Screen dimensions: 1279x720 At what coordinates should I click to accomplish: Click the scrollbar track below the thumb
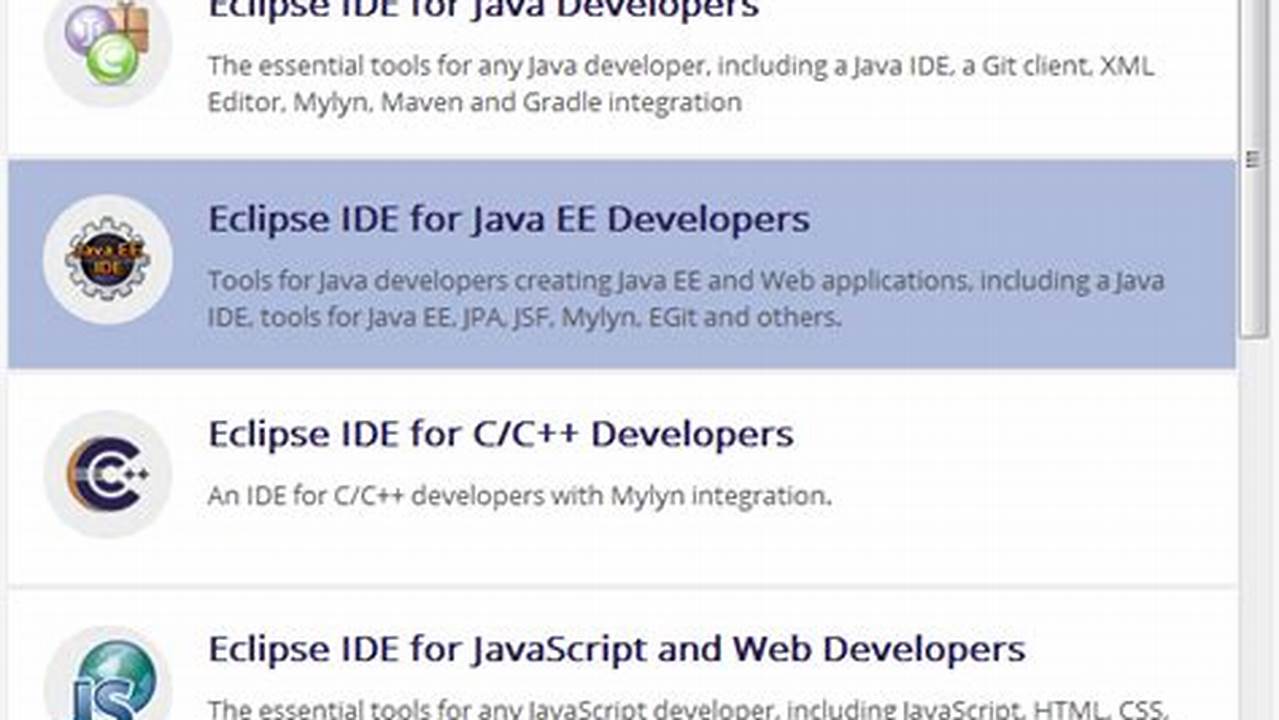[x=1253, y=500]
